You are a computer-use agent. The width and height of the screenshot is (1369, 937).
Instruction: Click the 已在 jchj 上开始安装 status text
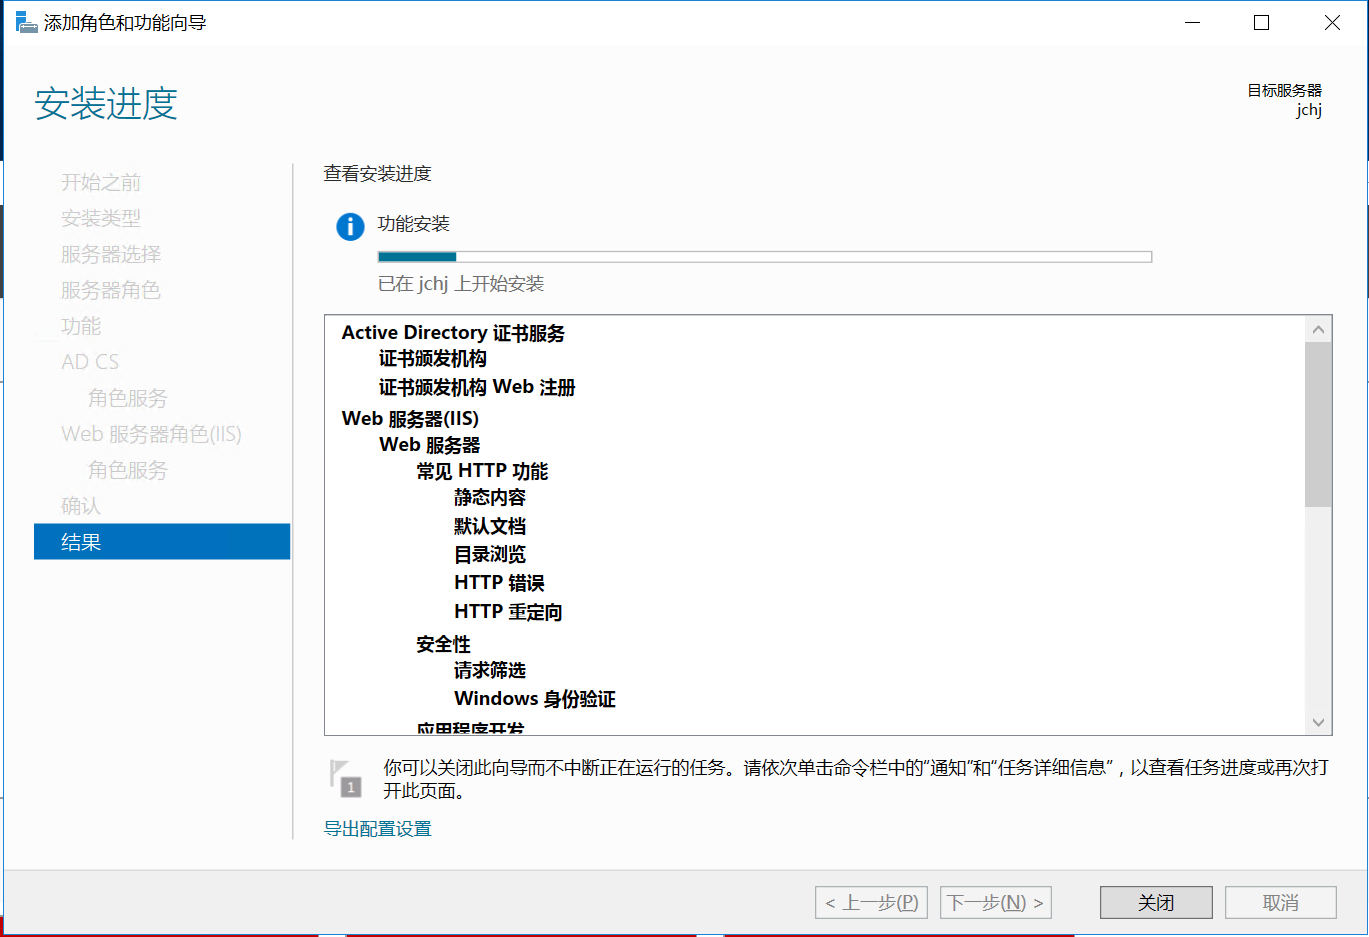point(461,284)
